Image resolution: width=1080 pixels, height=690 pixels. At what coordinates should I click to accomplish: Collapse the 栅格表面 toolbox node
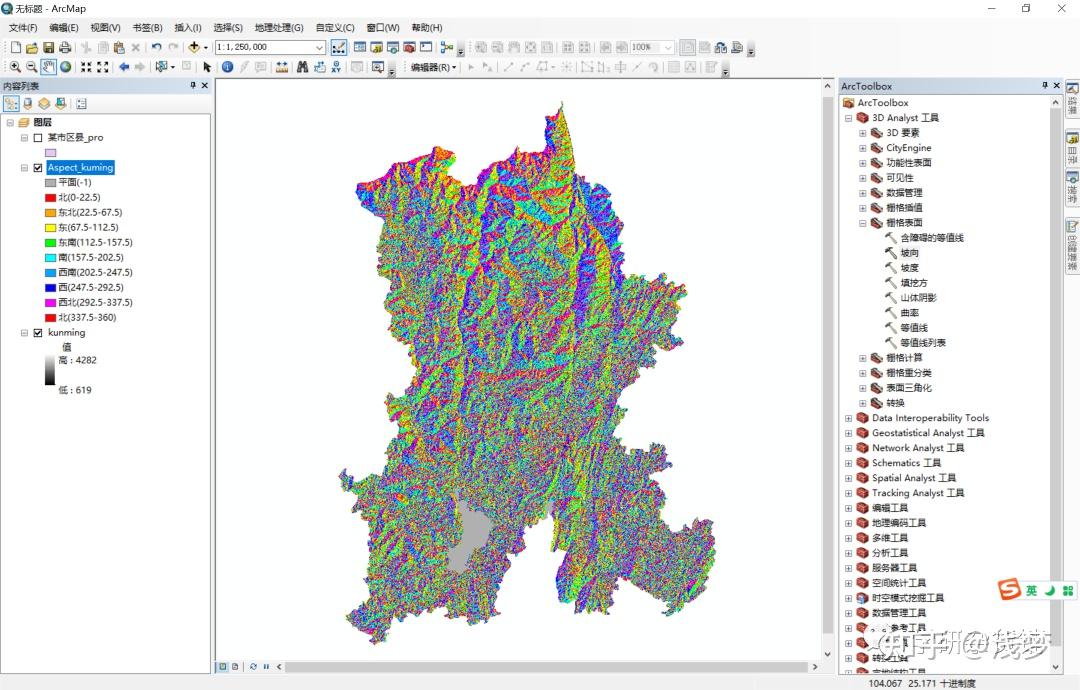(x=862, y=222)
